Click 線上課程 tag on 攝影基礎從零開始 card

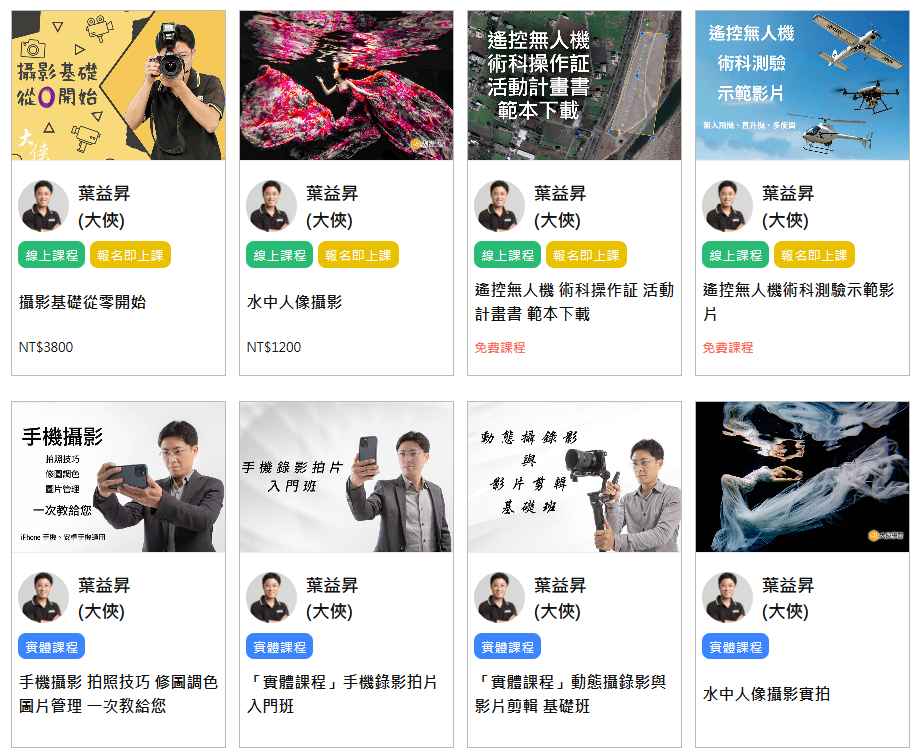click(x=51, y=255)
